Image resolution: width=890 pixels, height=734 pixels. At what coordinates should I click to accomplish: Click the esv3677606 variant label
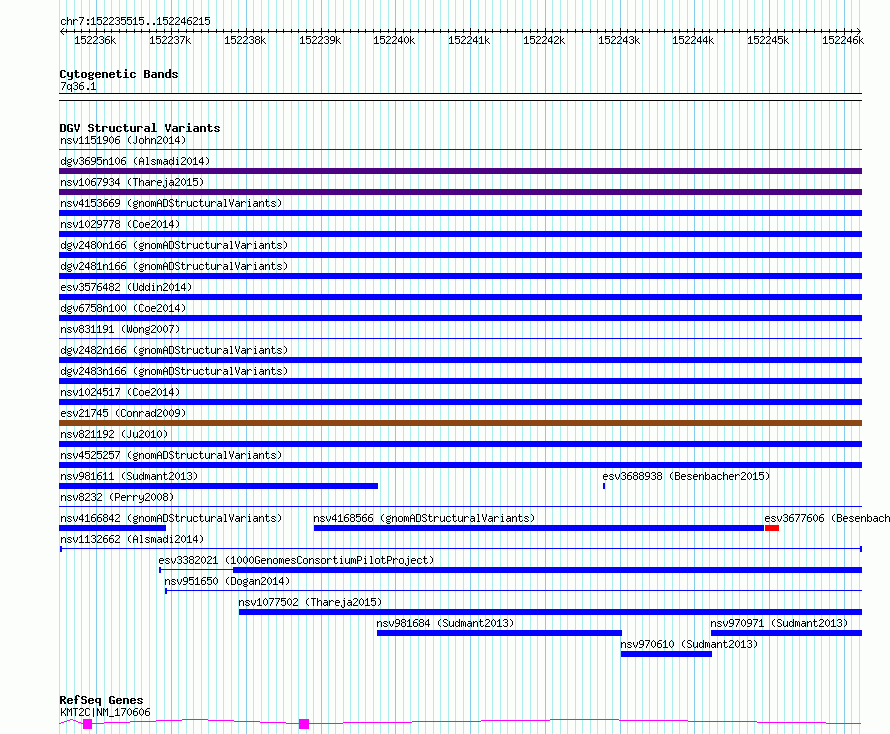[x=827, y=518]
